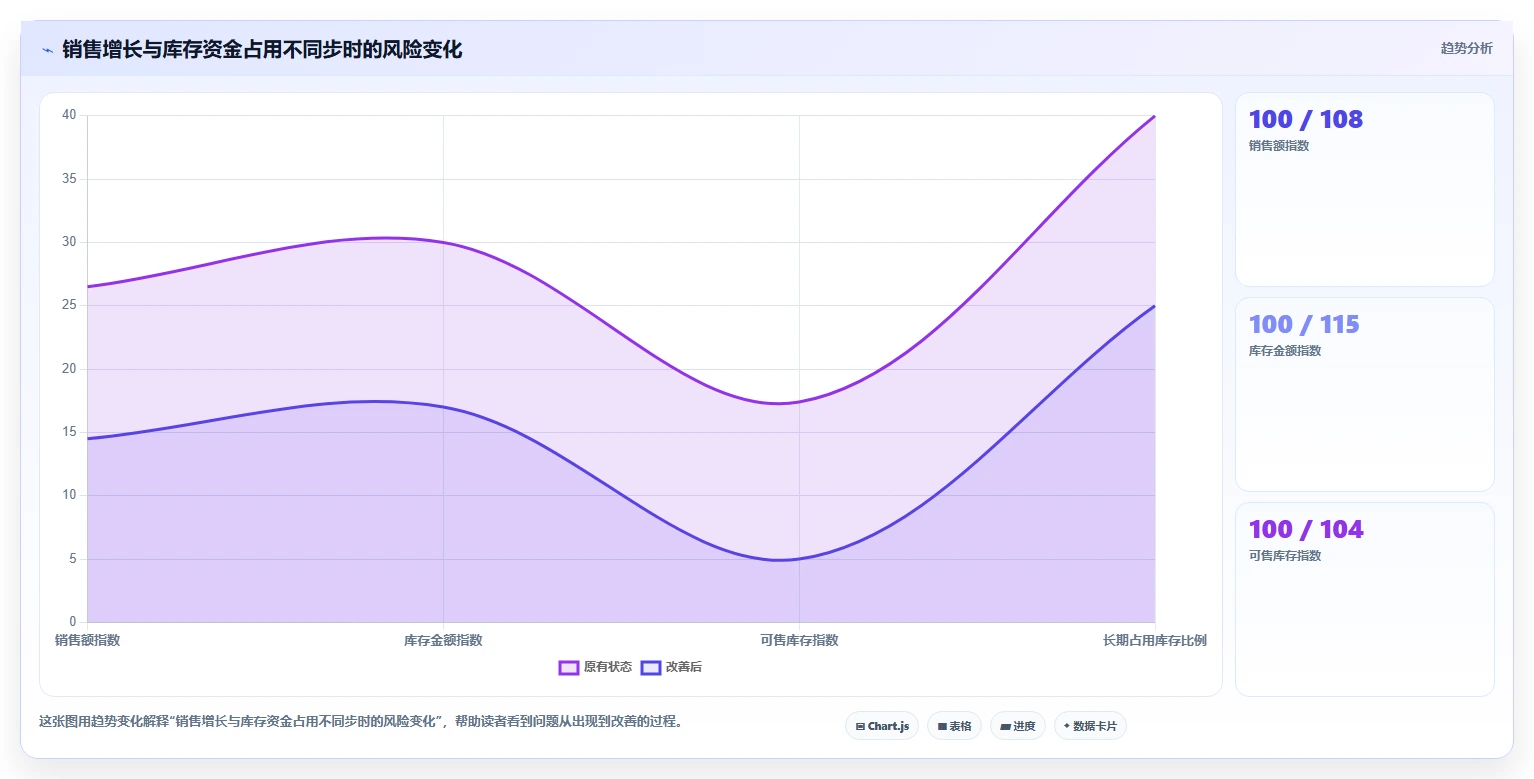This screenshot has width=1534, height=779.
Task: Click the chart title 销售增长与库存资金占用不同步时的风险变化
Action: coord(262,49)
